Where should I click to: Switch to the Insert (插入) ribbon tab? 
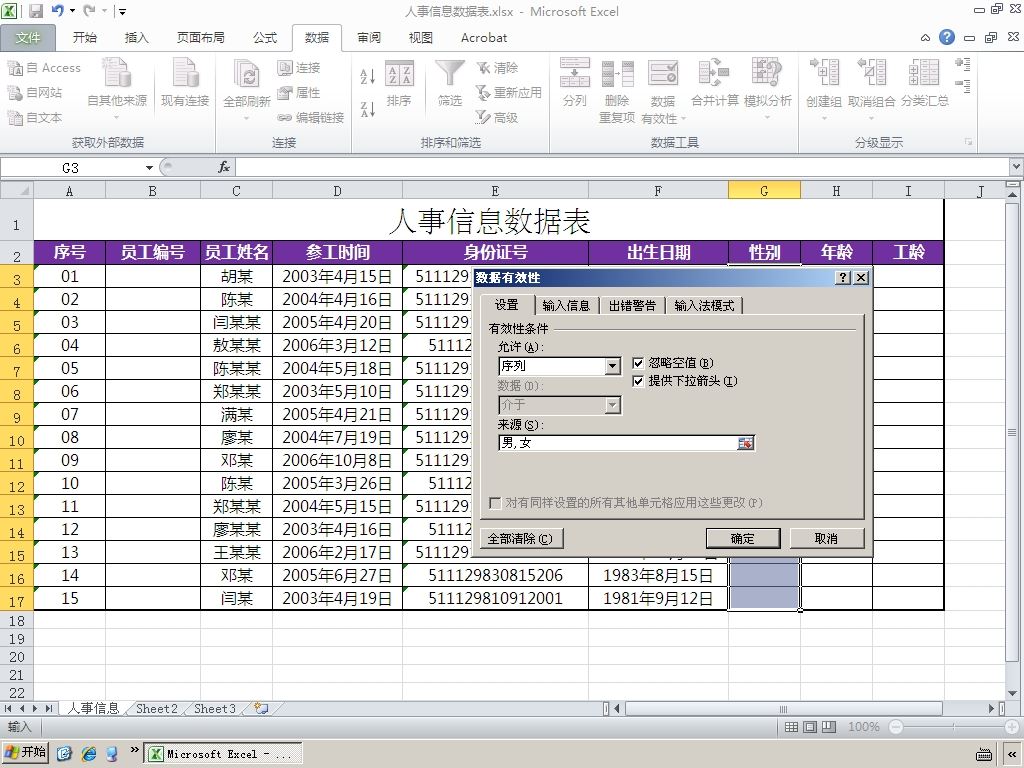point(136,38)
